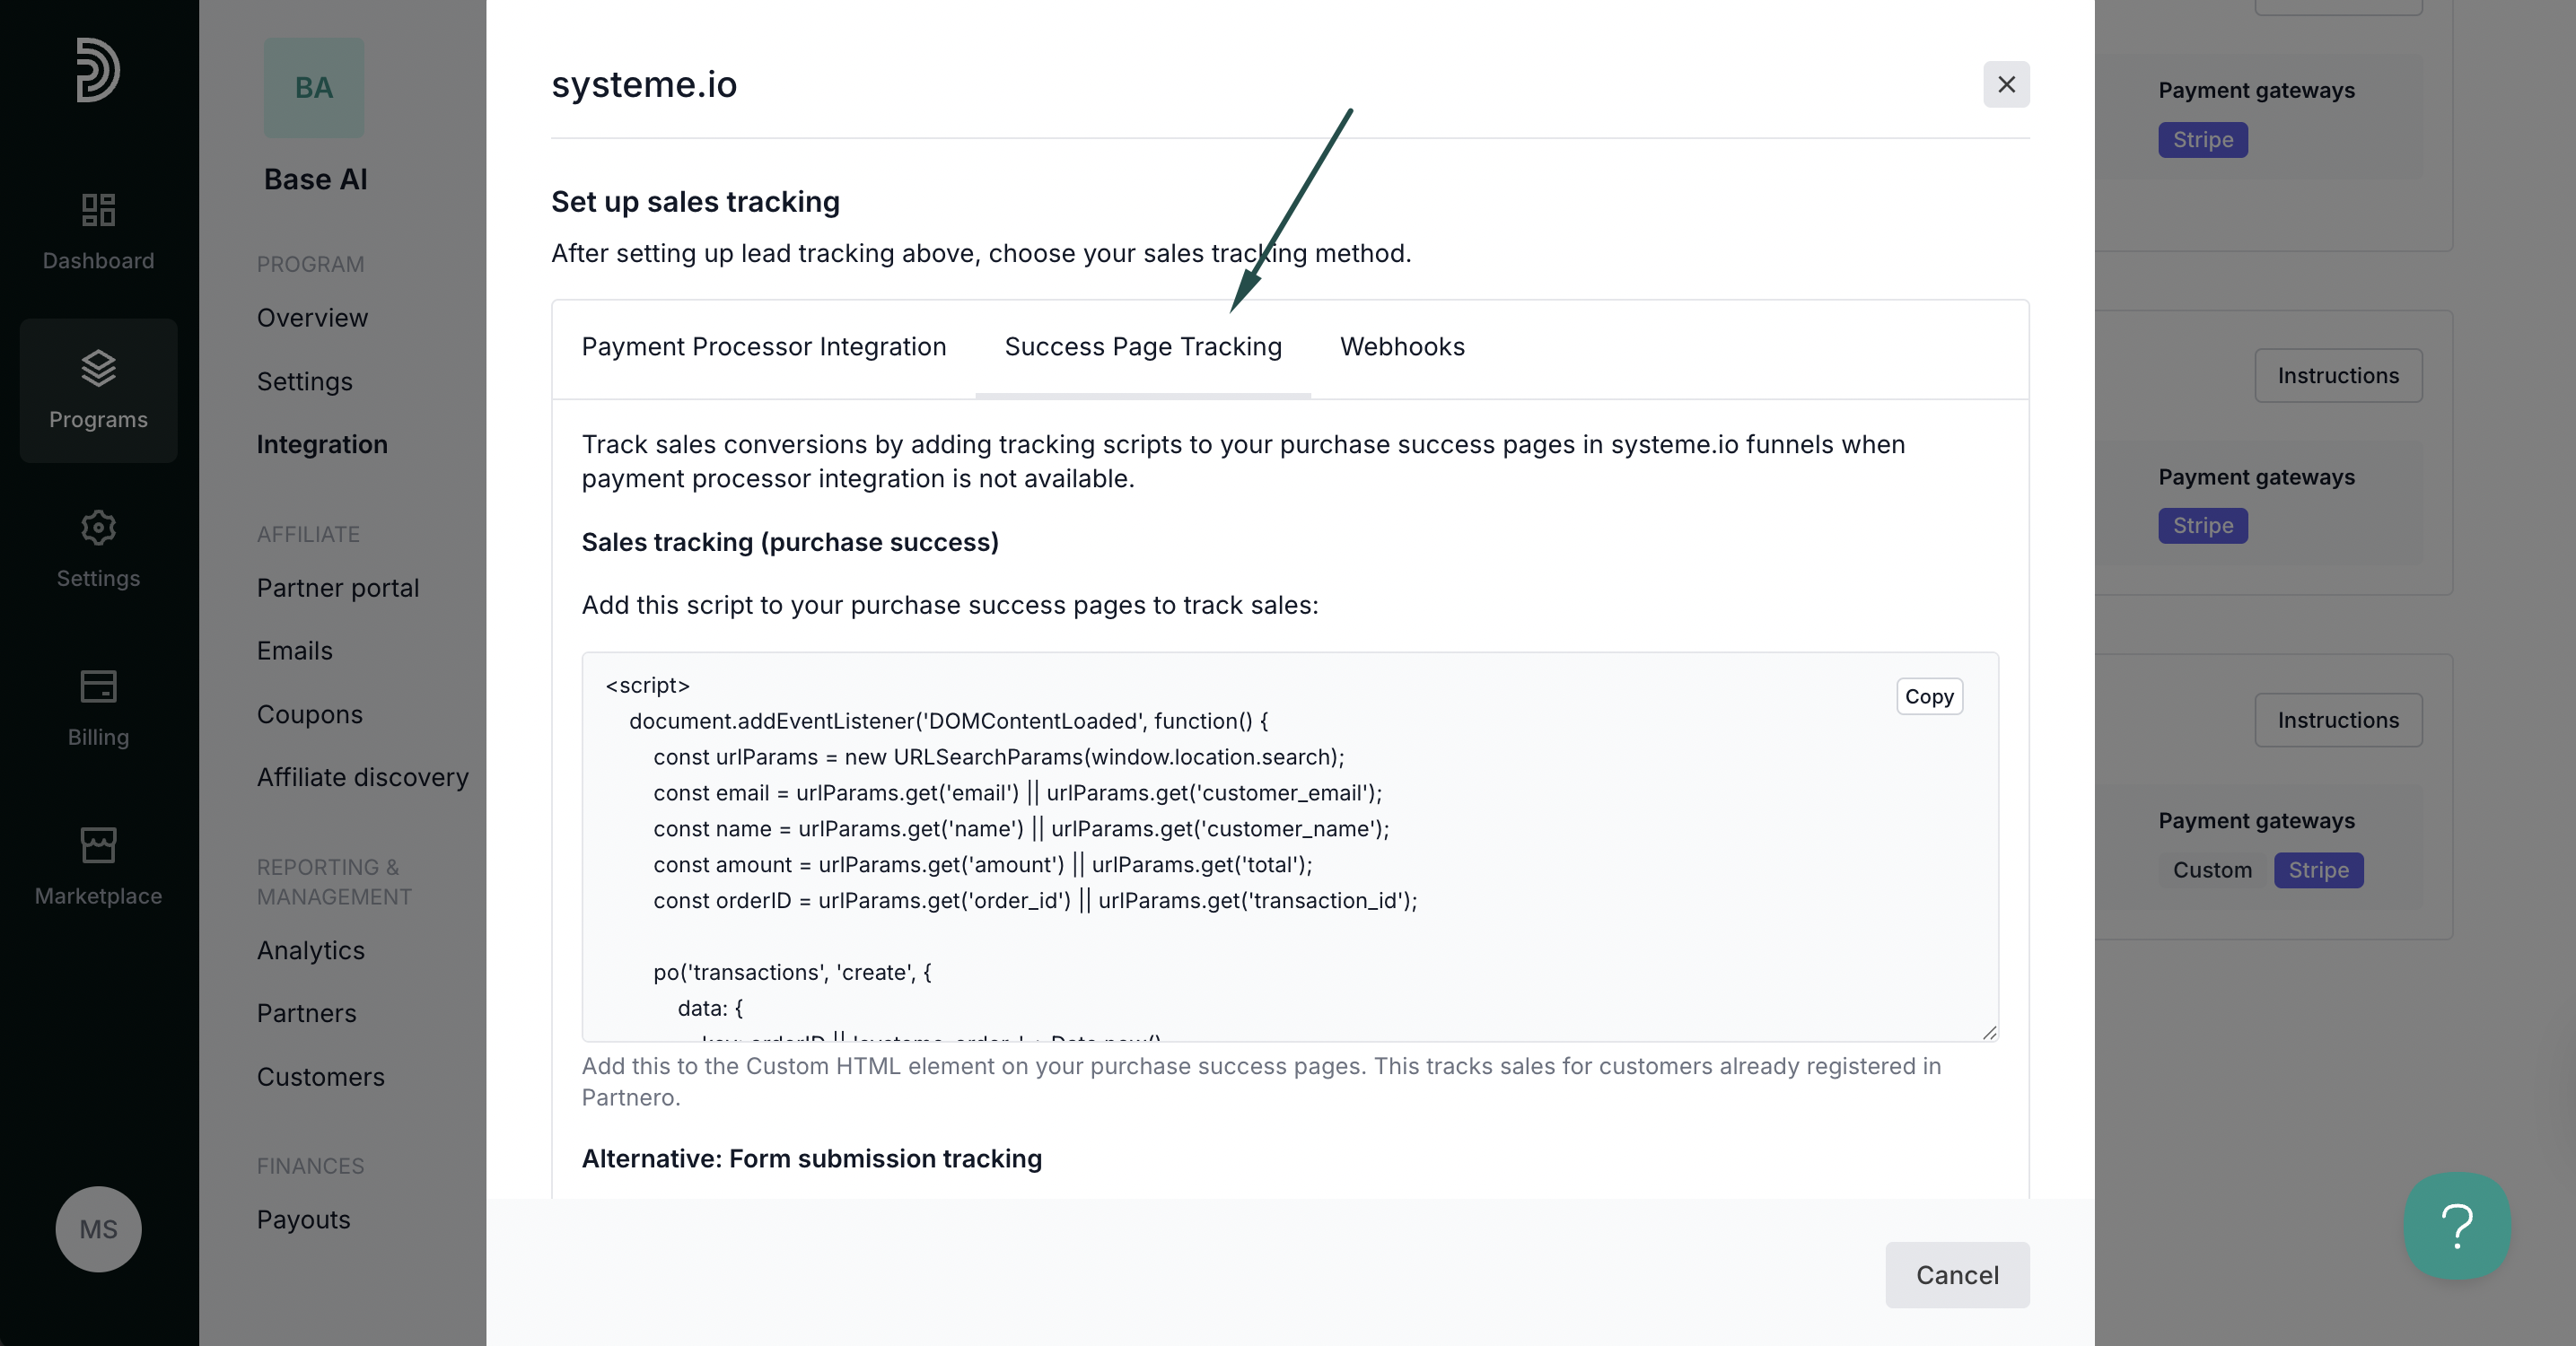Screen dimensions: 2576x1346
Task: Open the Dashboard icon in sidebar
Action: [x=98, y=210]
